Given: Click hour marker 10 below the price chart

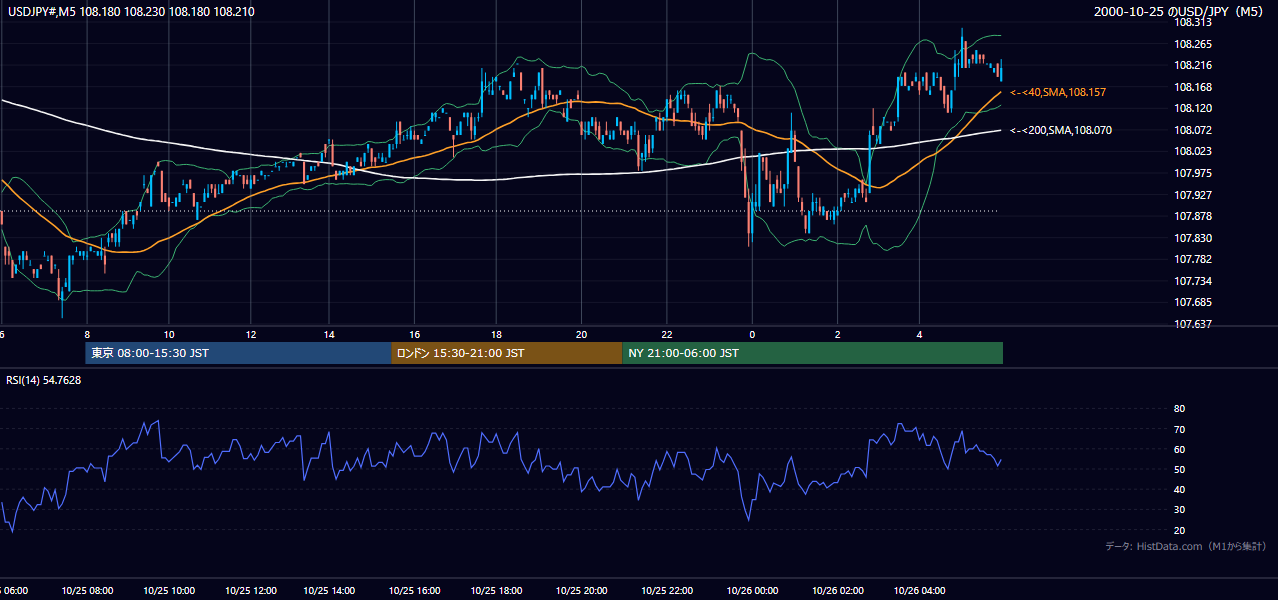Looking at the screenshot, I should tap(169, 335).
